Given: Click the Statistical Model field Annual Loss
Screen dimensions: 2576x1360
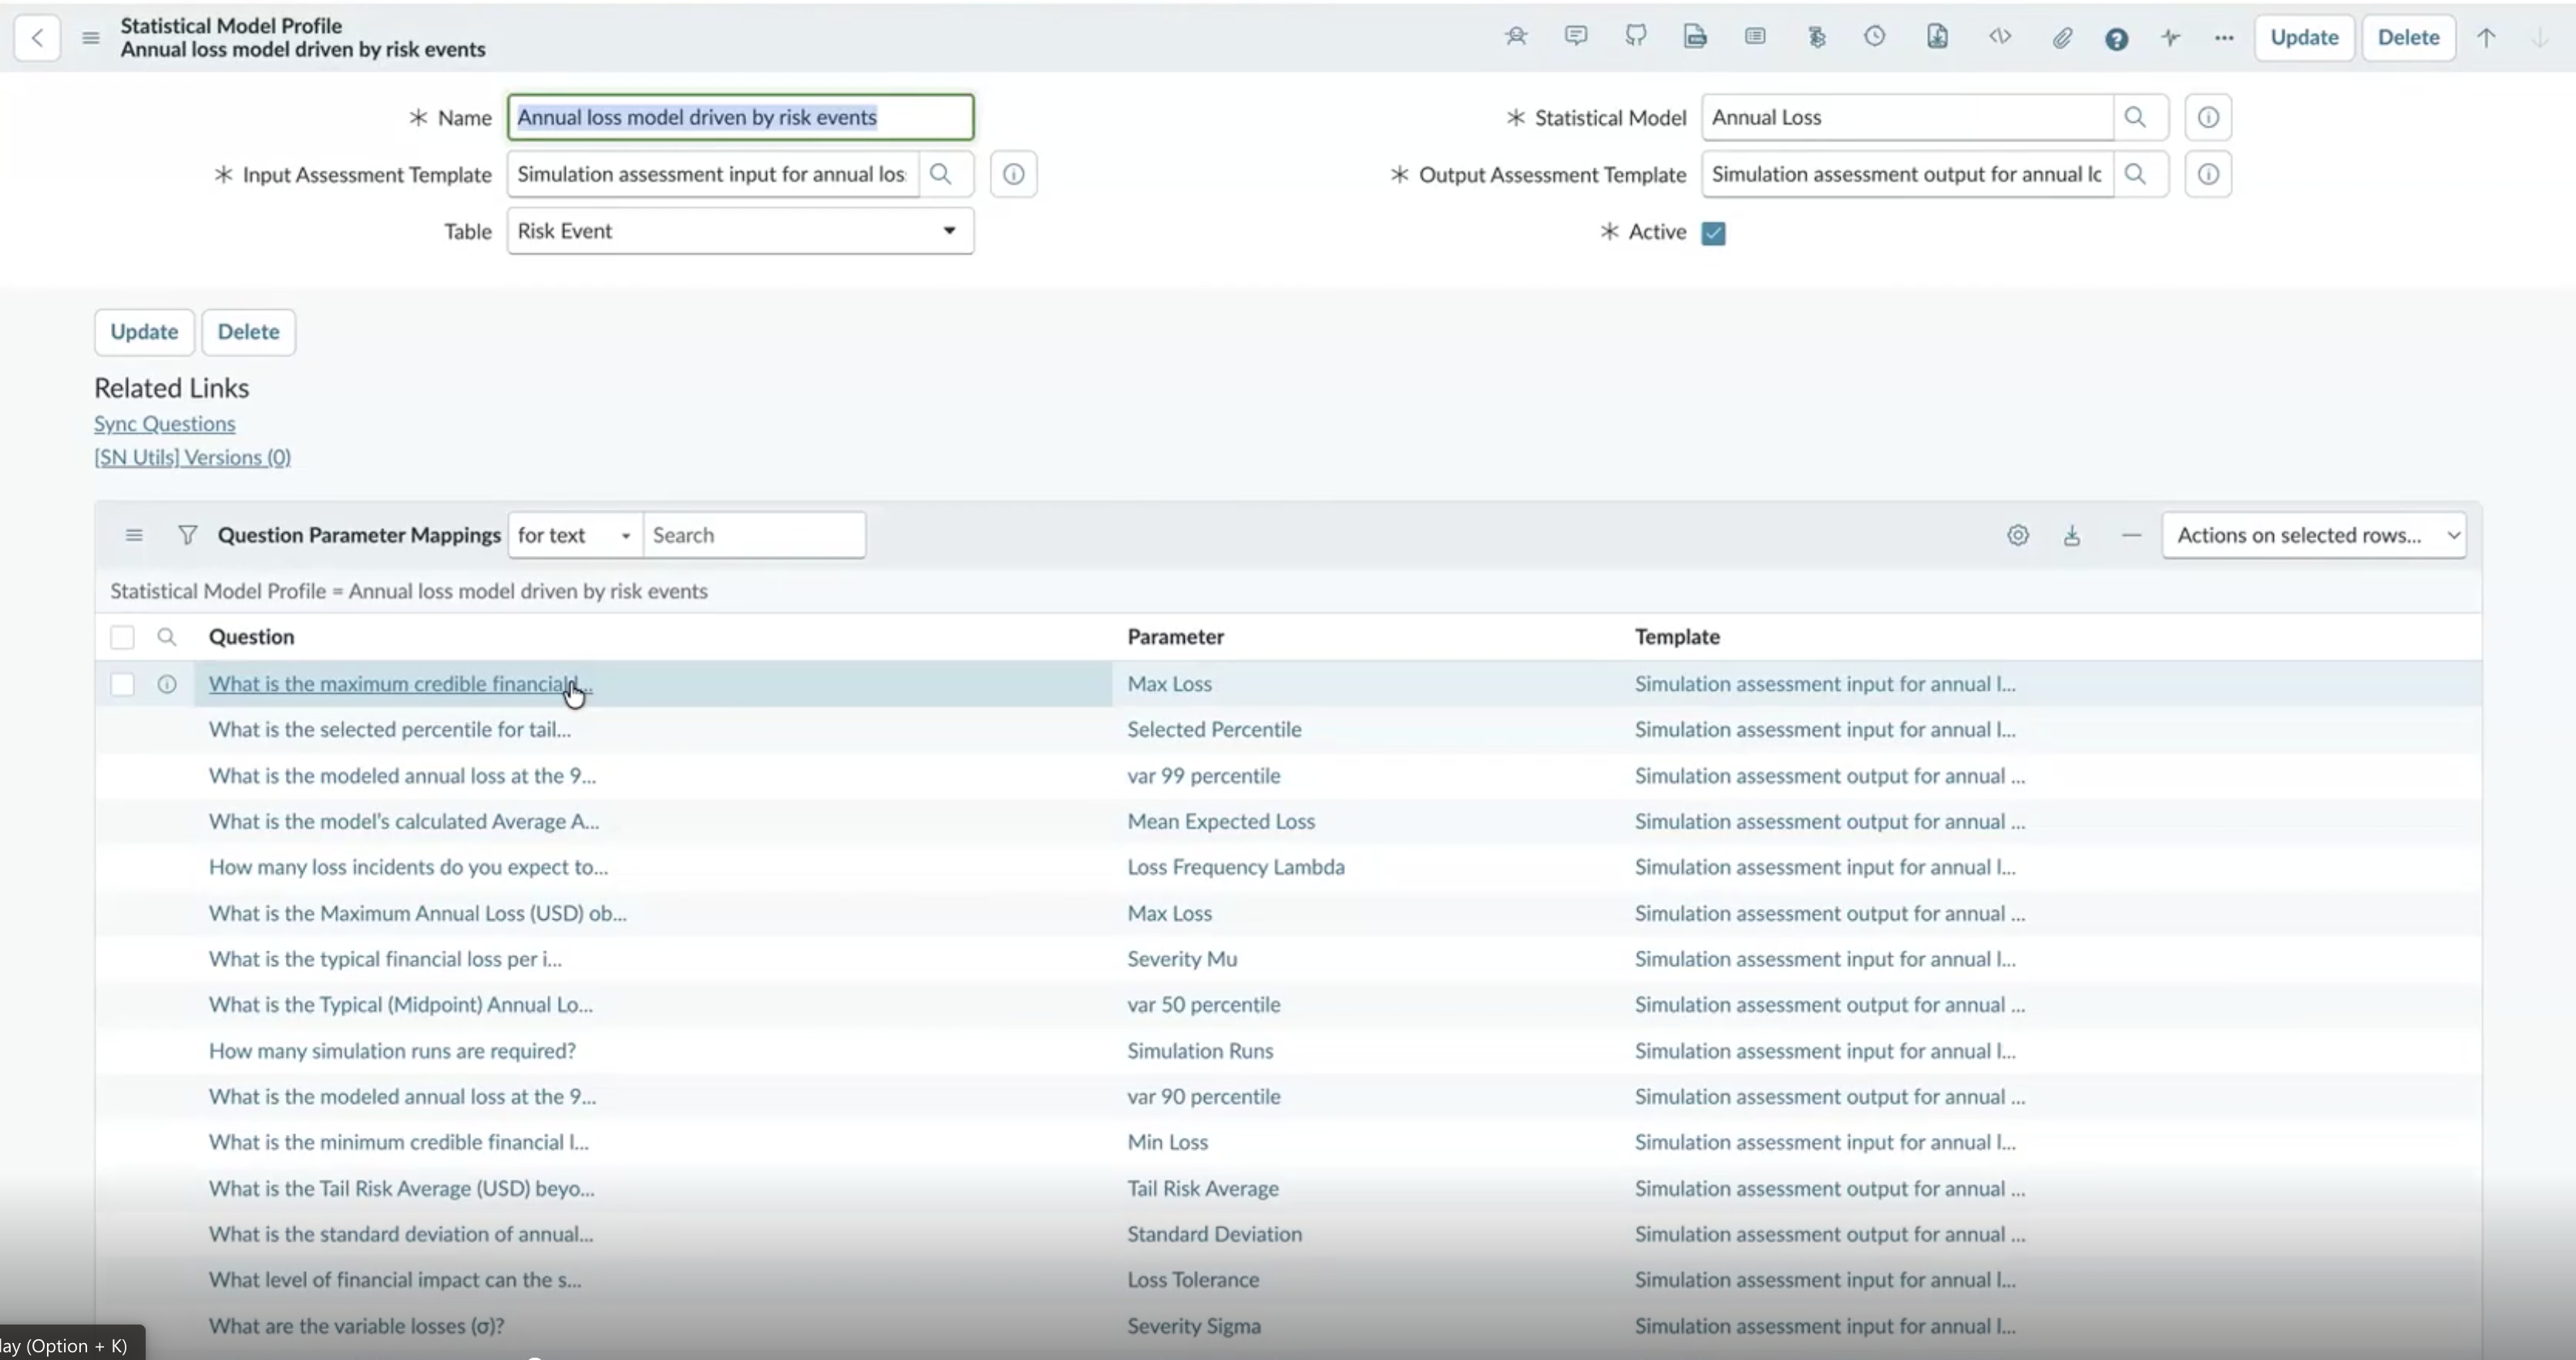Looking at the screenshot, I should pos(1907,117).
